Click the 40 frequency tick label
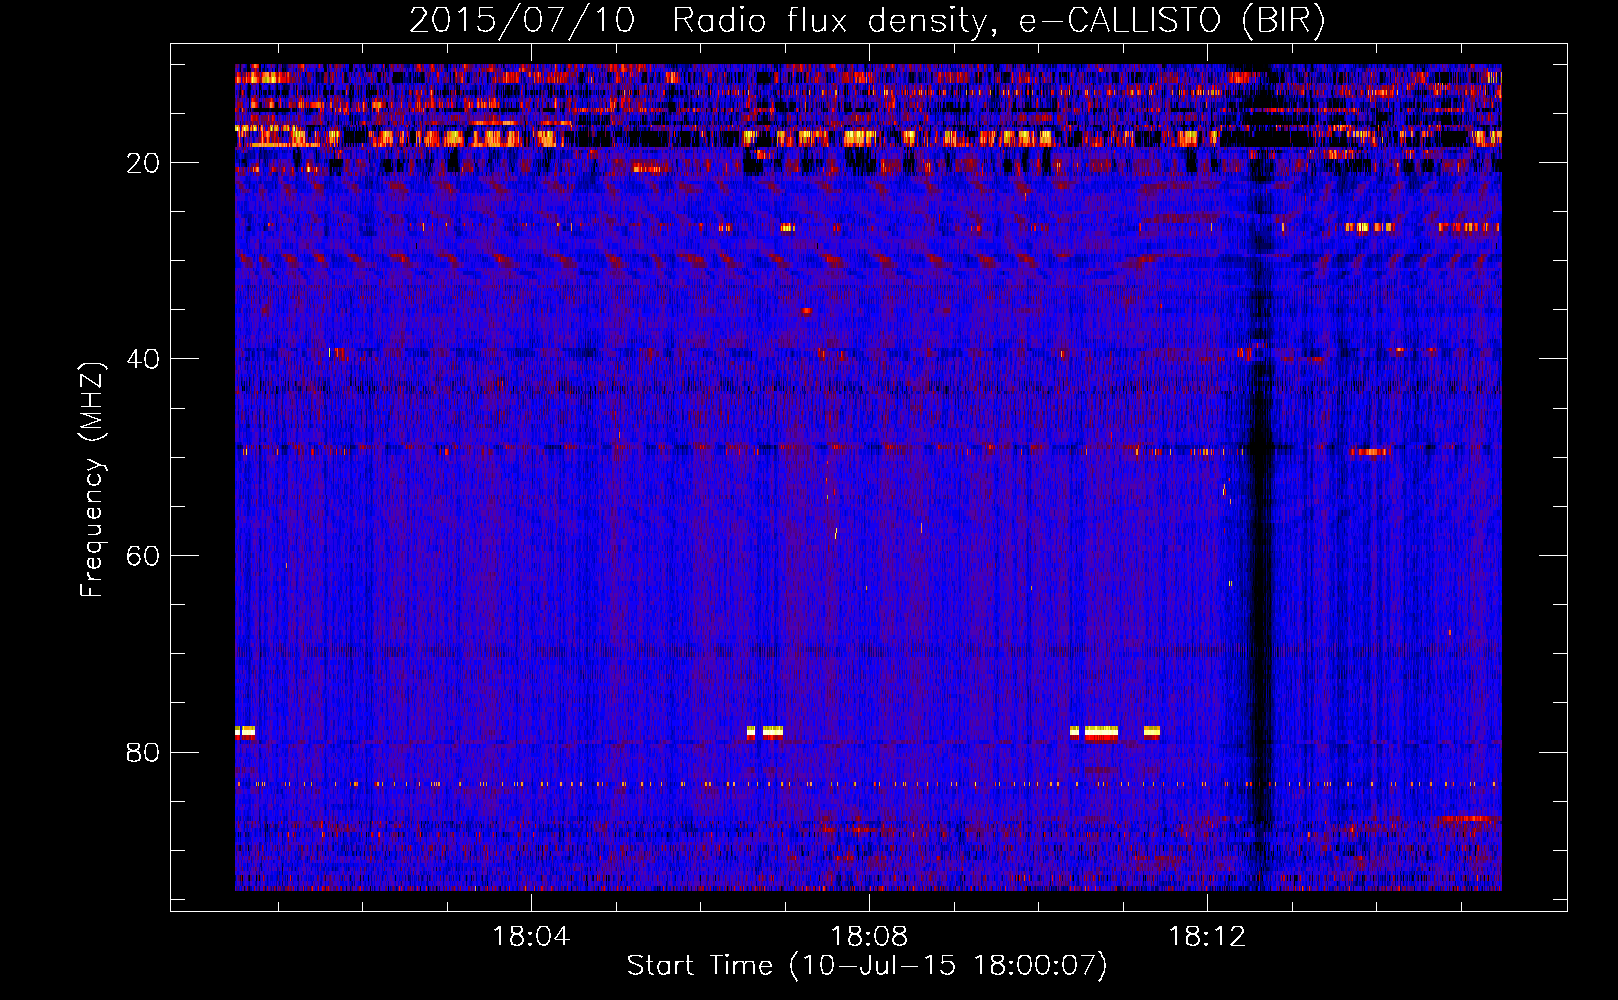The height and width of the screenshot is (1000, 1618). coord(143,359)
